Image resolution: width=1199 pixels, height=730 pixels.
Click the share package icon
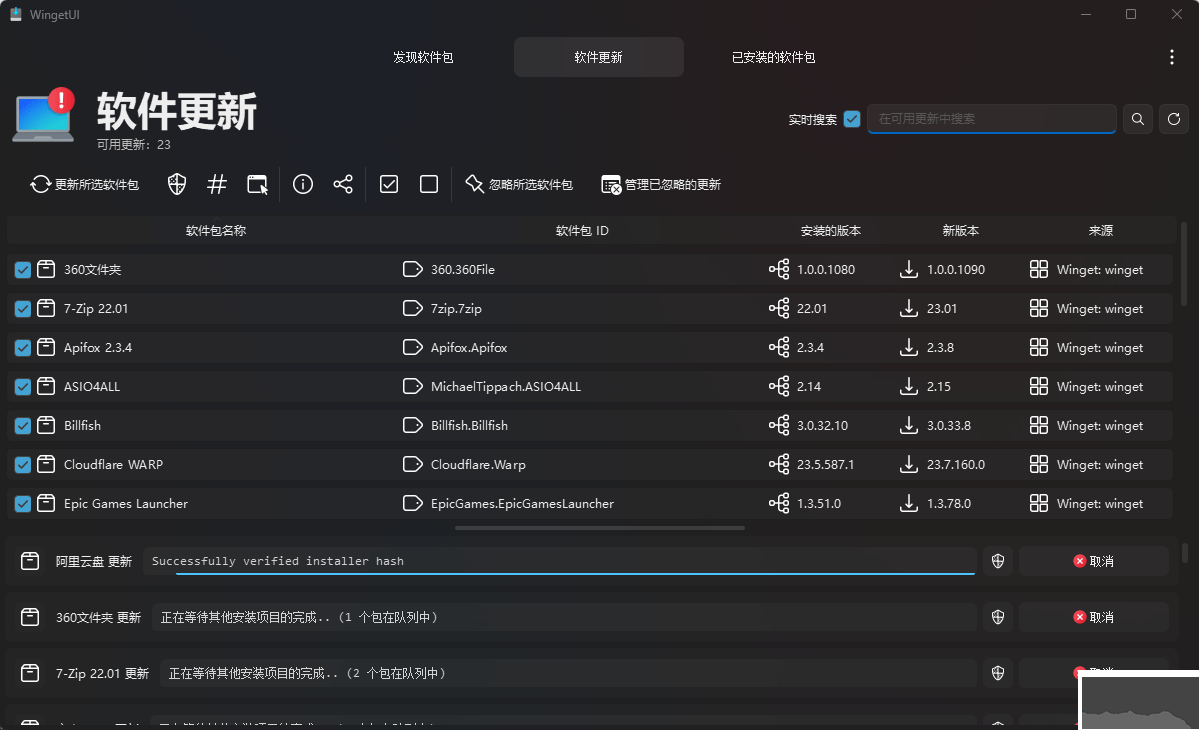(342, 184)
